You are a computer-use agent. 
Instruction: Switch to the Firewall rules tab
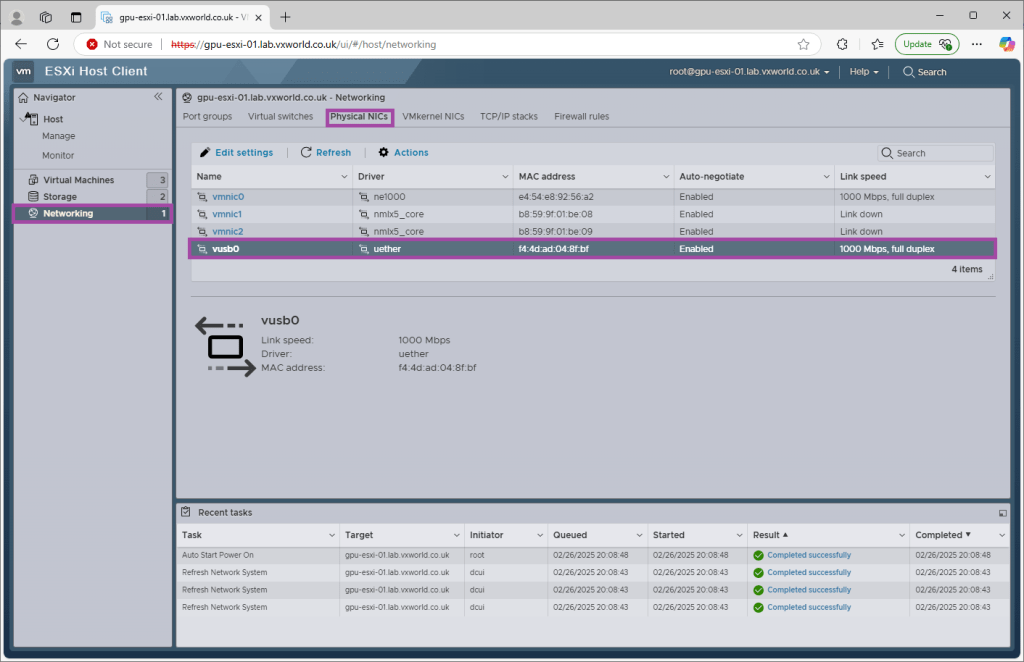pos(581,117)
